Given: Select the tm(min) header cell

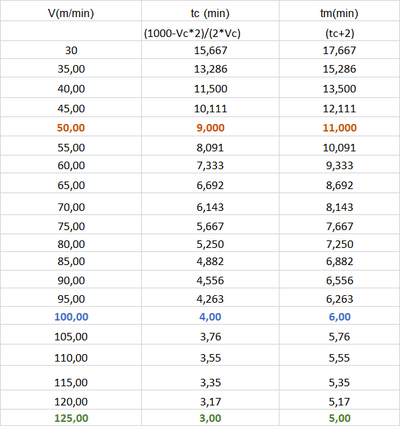Looking at the screenshot, I should pos(339,11).
